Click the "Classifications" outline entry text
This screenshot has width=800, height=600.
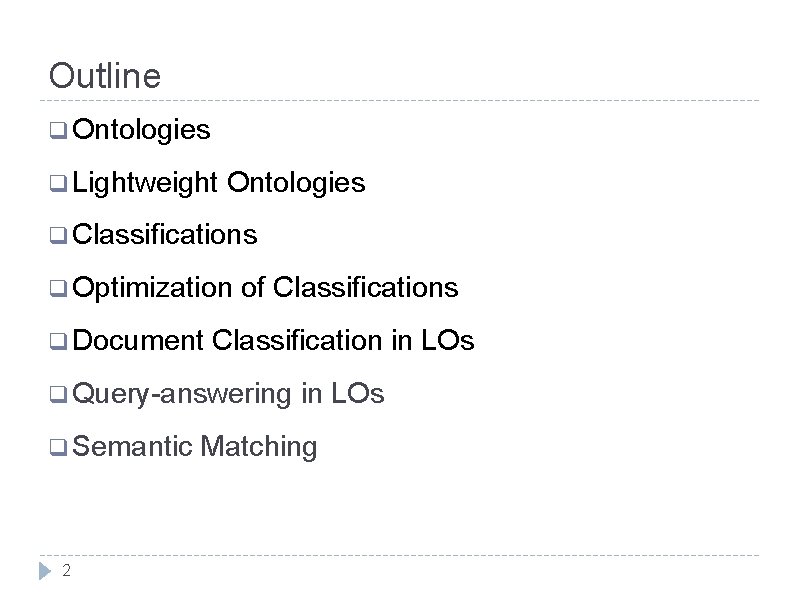click(165, 235)
